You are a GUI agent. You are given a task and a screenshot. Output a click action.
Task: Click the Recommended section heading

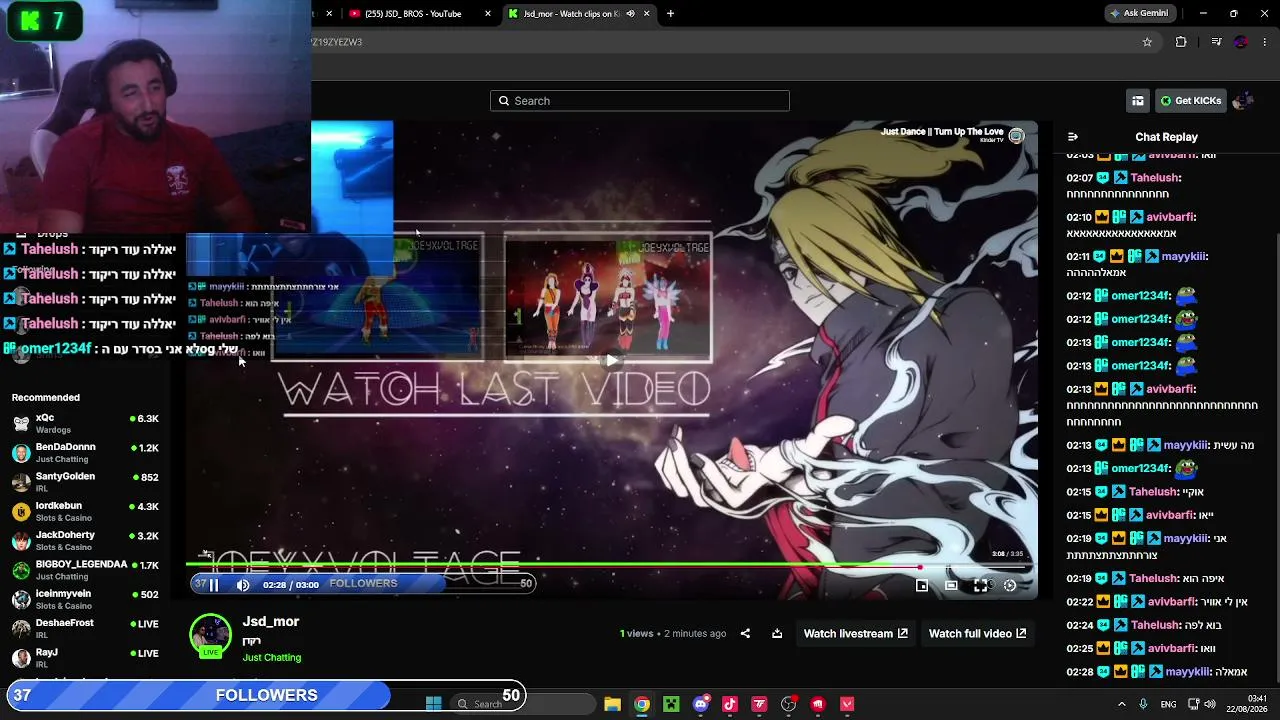coord(46,397)
